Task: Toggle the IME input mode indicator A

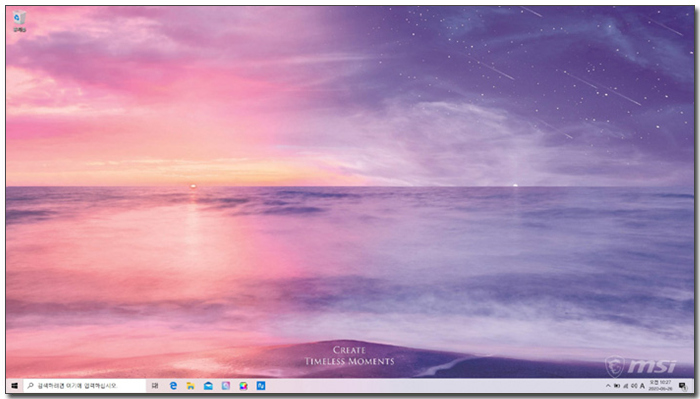Action: tap(642, 386)
